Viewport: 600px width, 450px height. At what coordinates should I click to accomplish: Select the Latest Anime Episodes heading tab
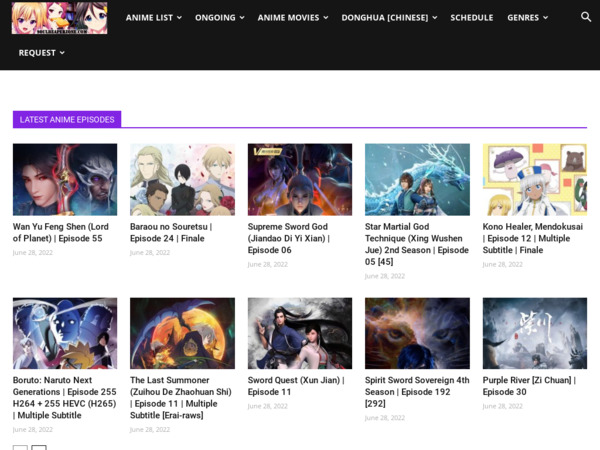coord(67,119)
